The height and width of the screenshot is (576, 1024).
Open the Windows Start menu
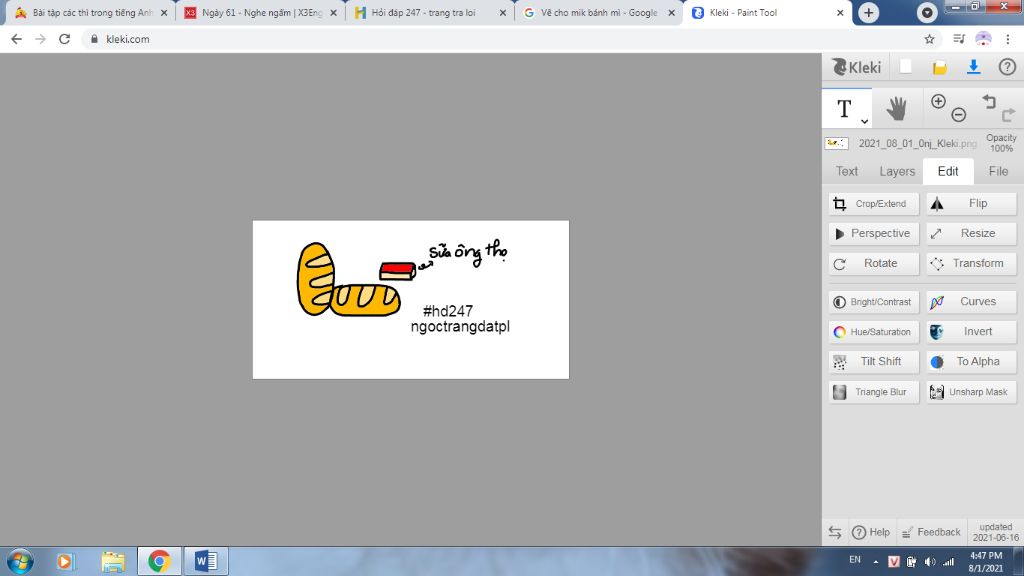[20, 561]
